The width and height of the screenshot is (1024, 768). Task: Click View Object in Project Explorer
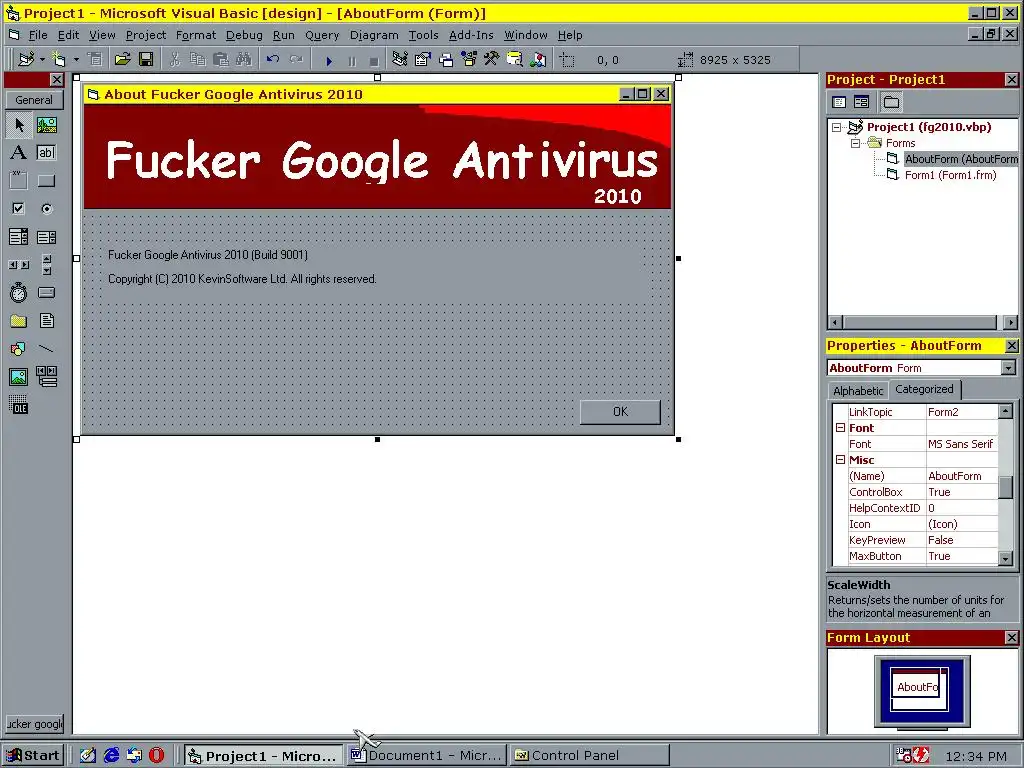coord(861,102)
